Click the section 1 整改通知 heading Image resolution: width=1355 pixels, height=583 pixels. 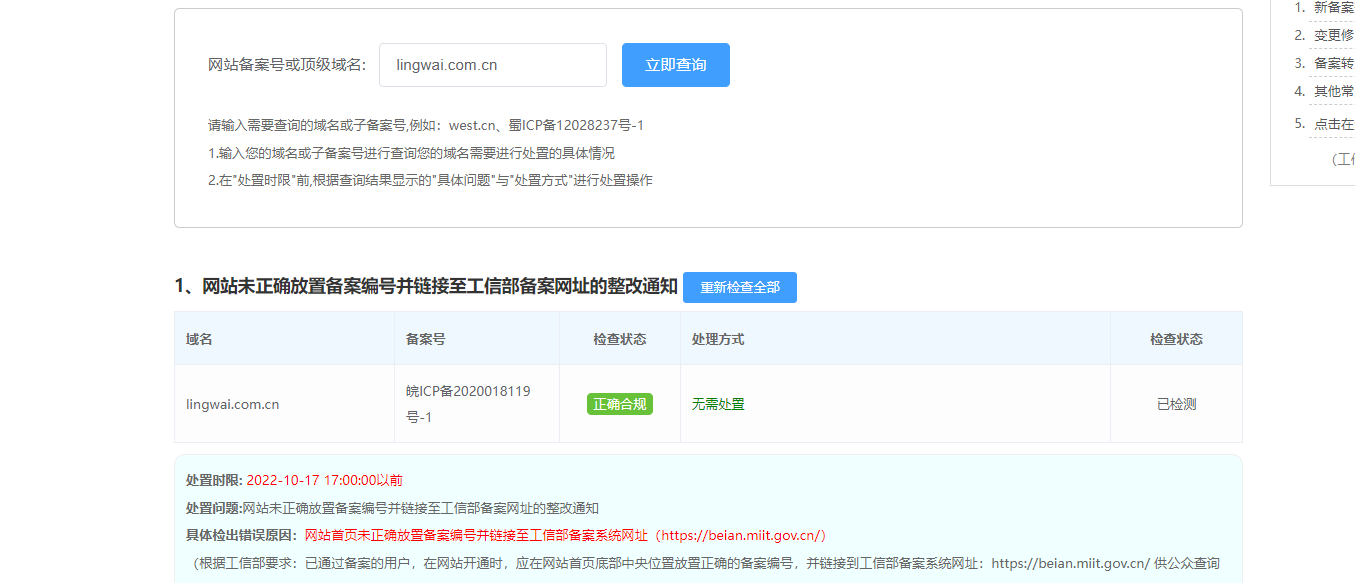426,287
